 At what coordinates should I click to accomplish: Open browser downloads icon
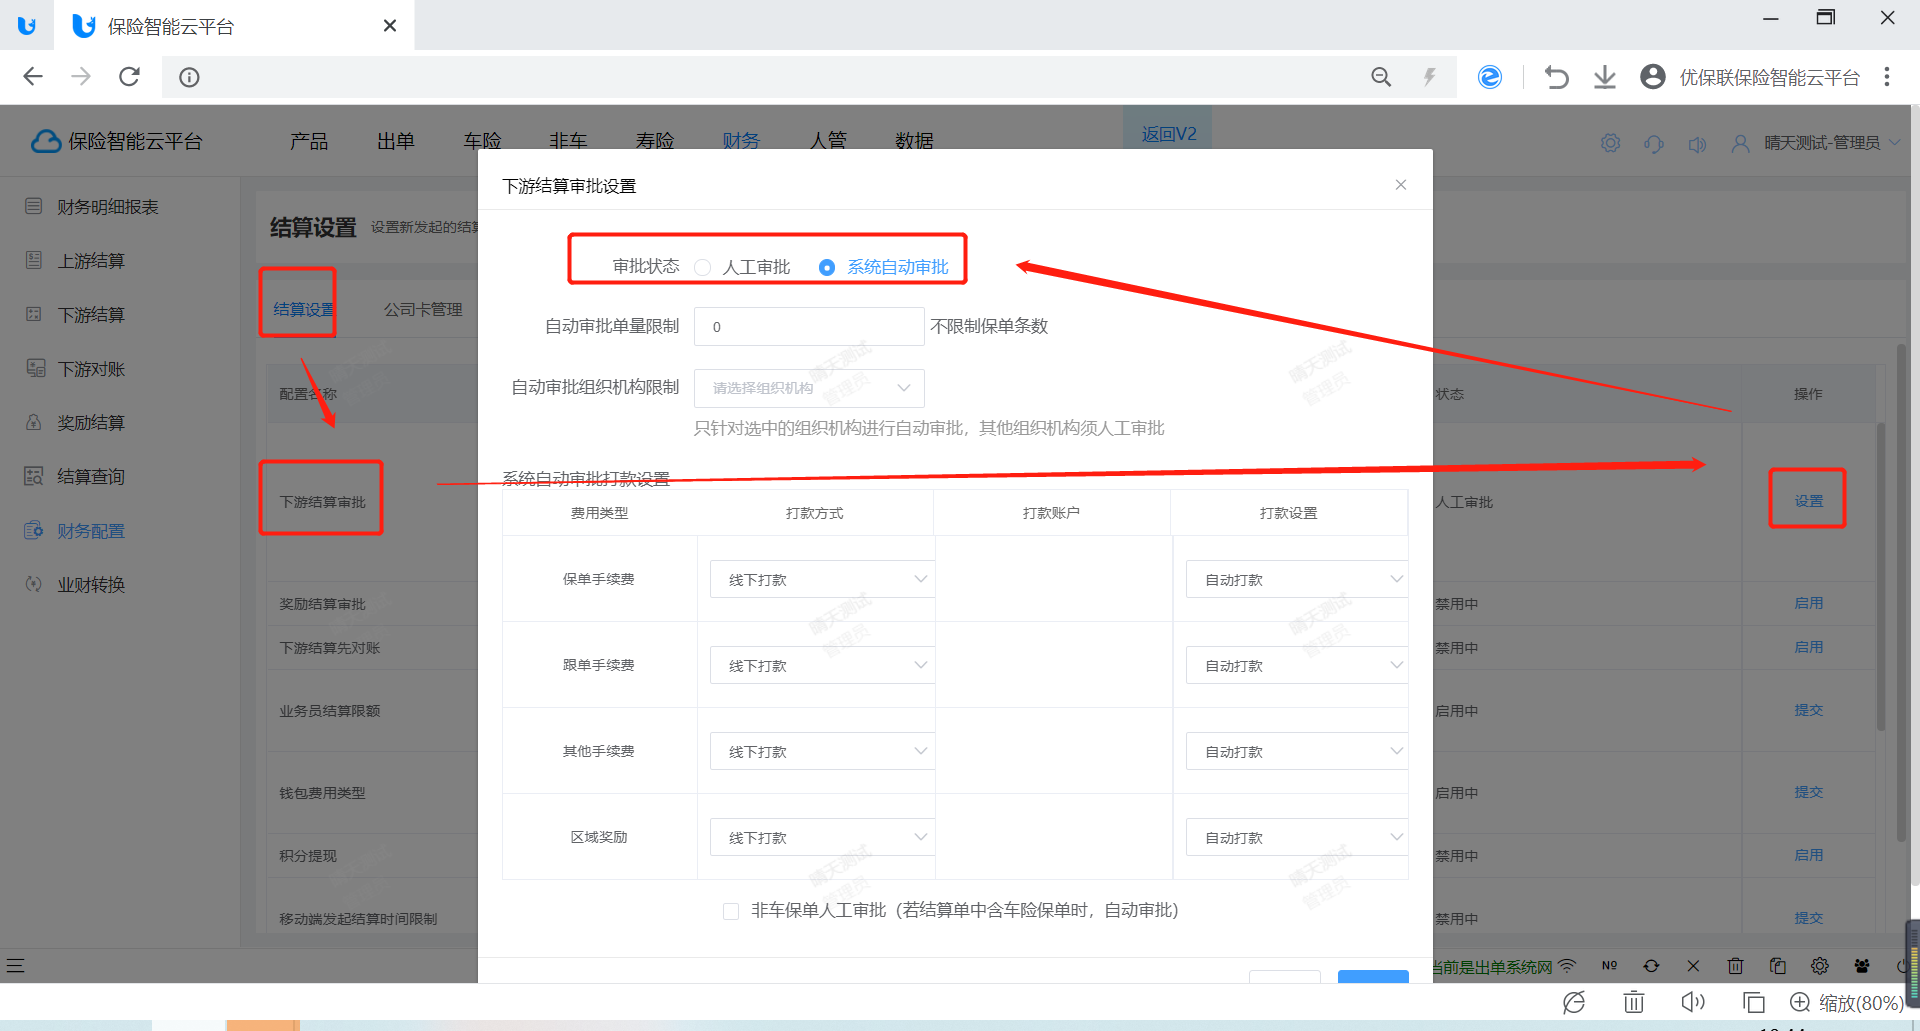1605,77
